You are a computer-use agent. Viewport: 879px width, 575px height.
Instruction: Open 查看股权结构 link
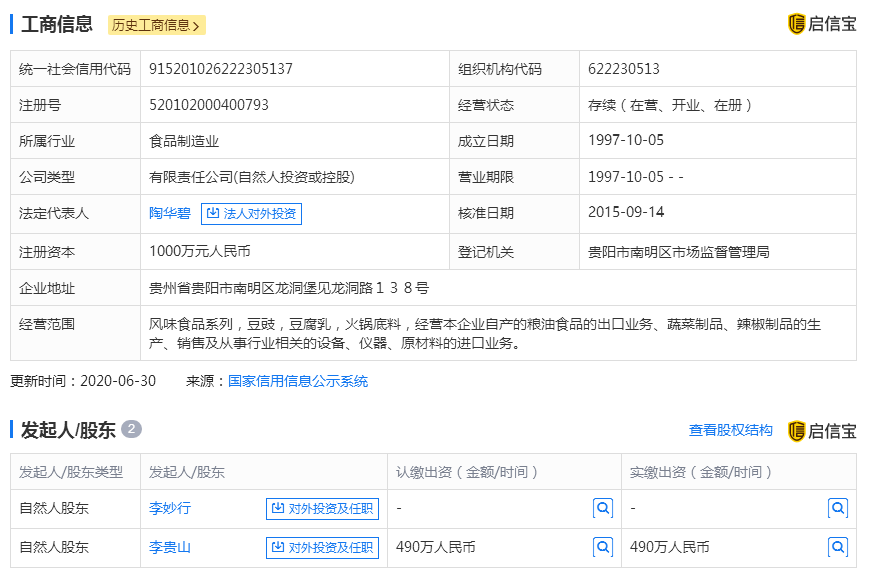coord(730,430)
